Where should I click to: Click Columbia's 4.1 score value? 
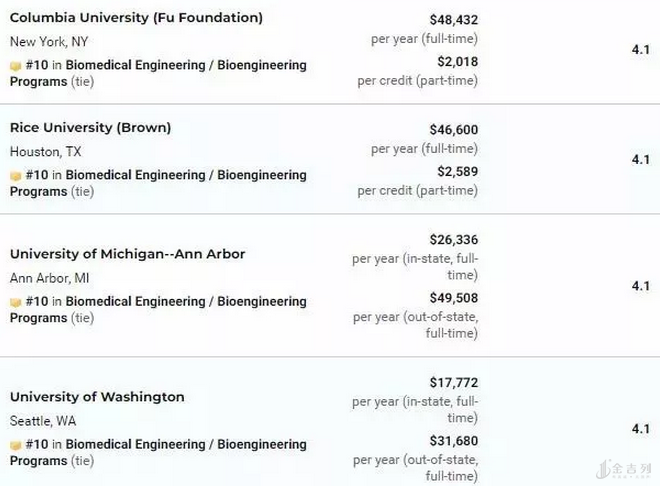640,49
